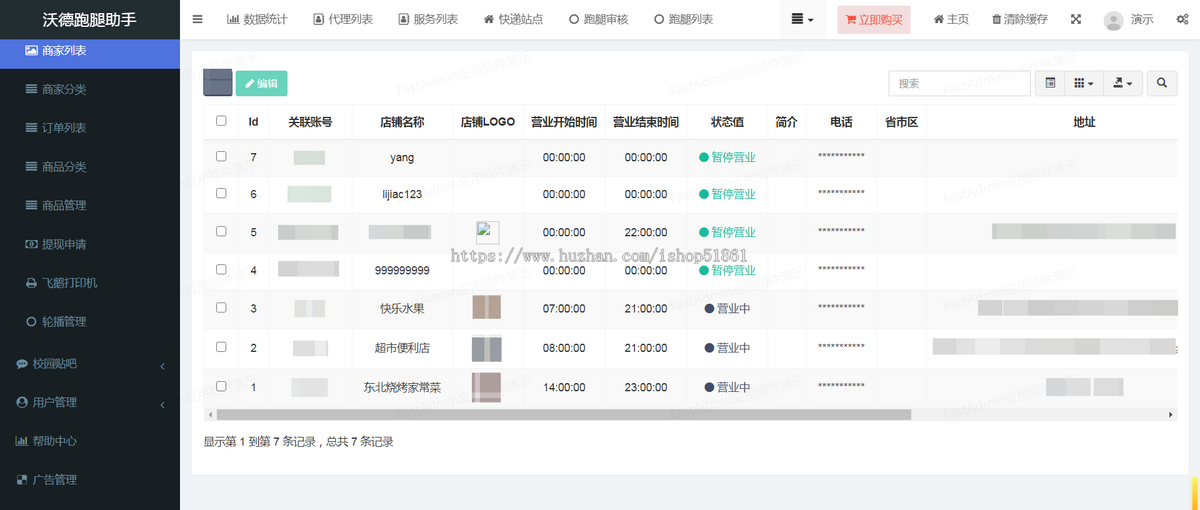
Task: Open the 跑腿列表 tab
Action: 683,19
